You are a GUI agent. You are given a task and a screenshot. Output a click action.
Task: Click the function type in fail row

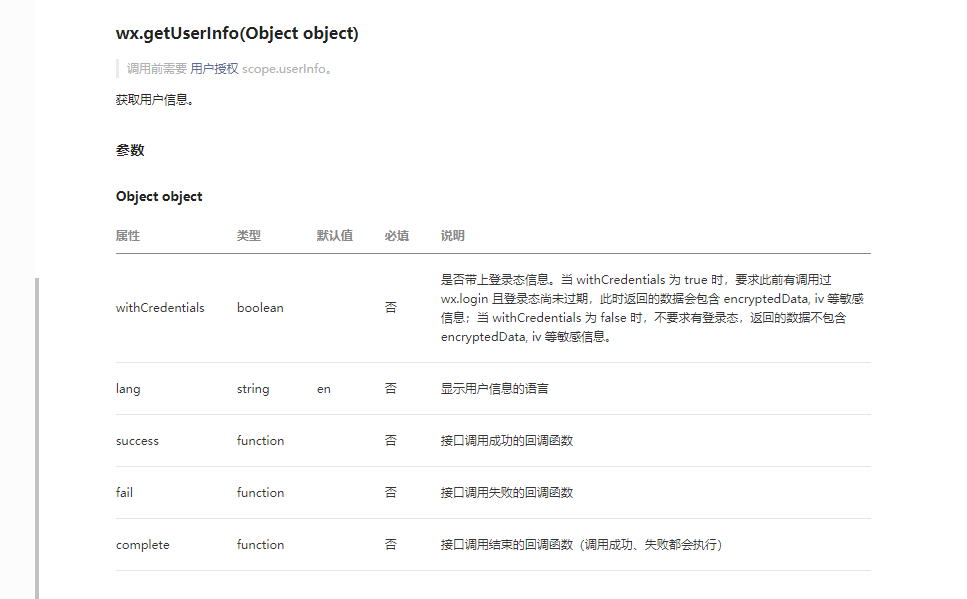(260, 492)
